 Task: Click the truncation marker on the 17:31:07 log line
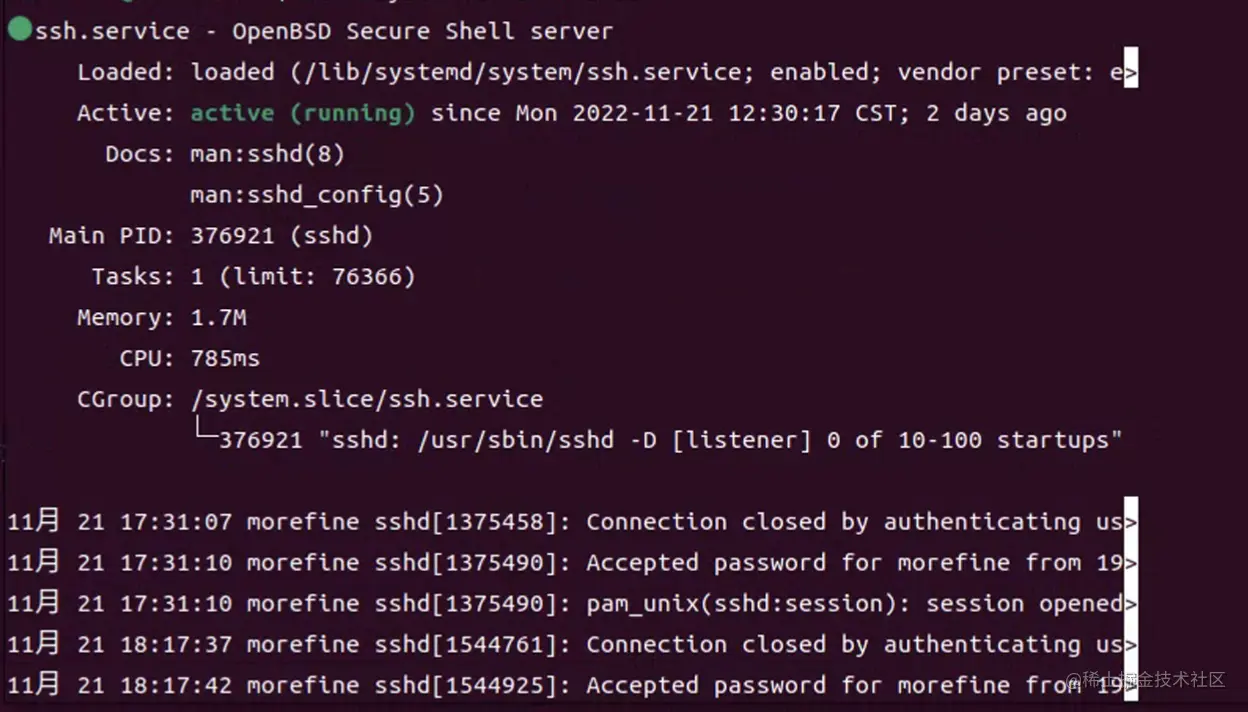(x=1130, y=522)
